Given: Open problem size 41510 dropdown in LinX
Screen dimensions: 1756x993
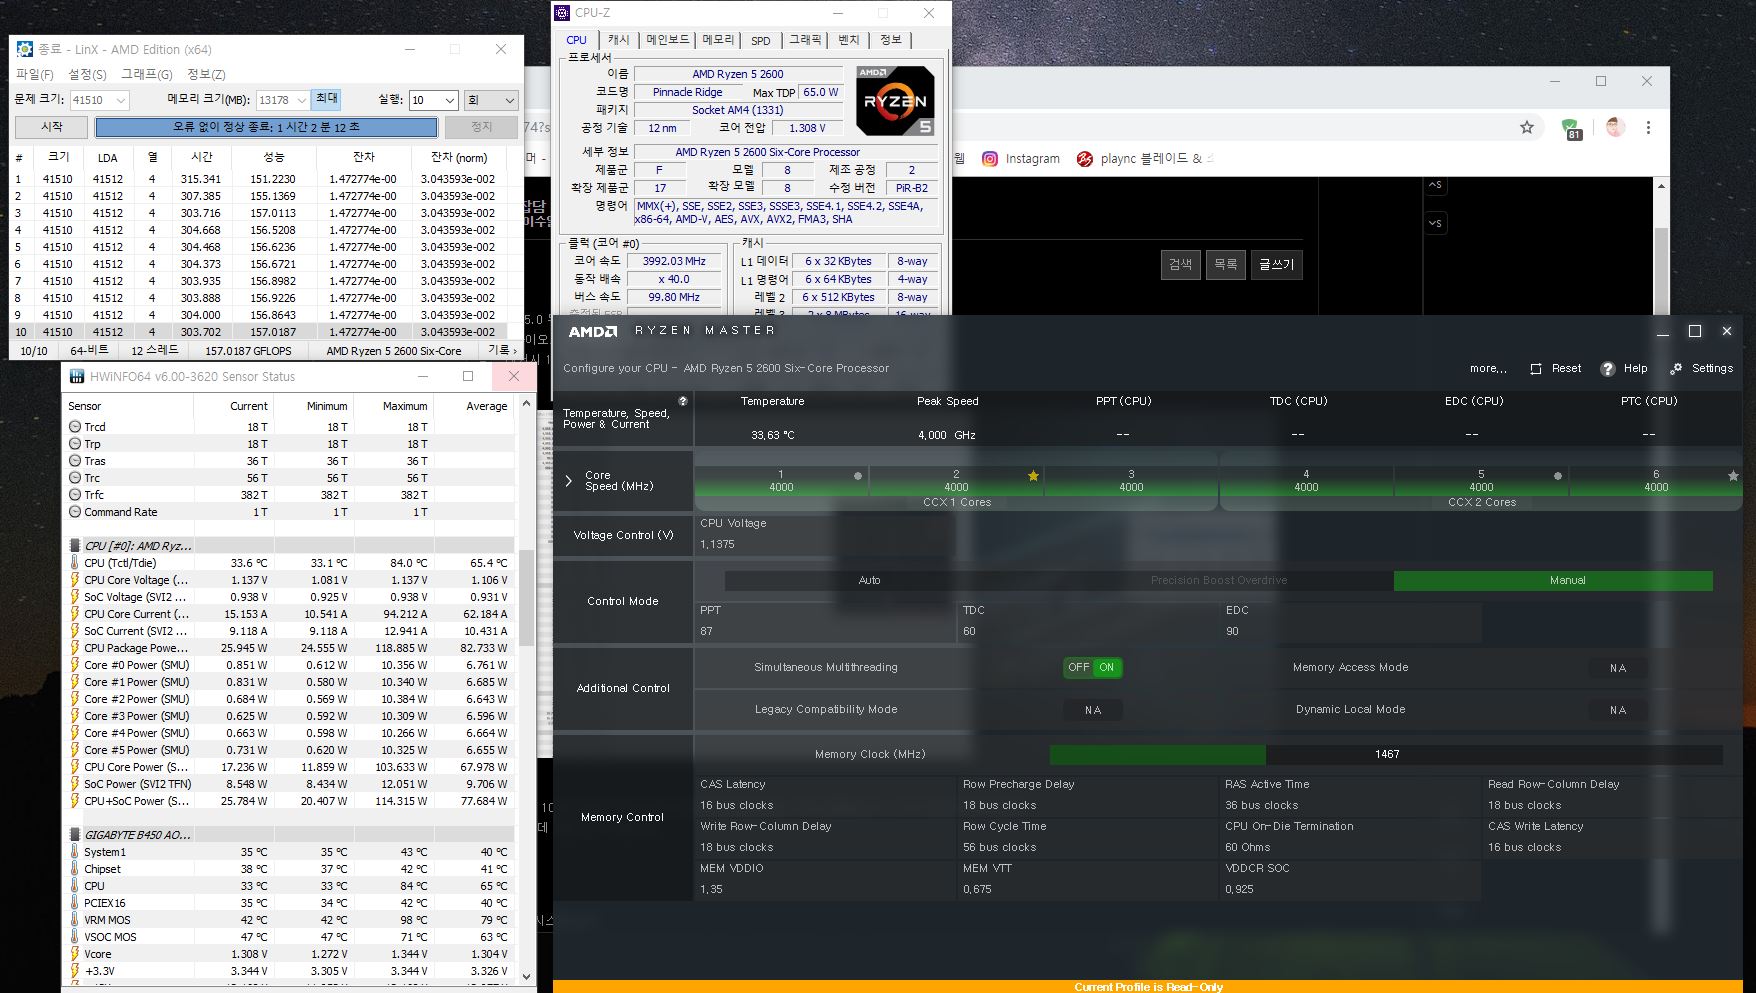Looking at the screenshot, I should pyautogui.click(x=120, y=100).
